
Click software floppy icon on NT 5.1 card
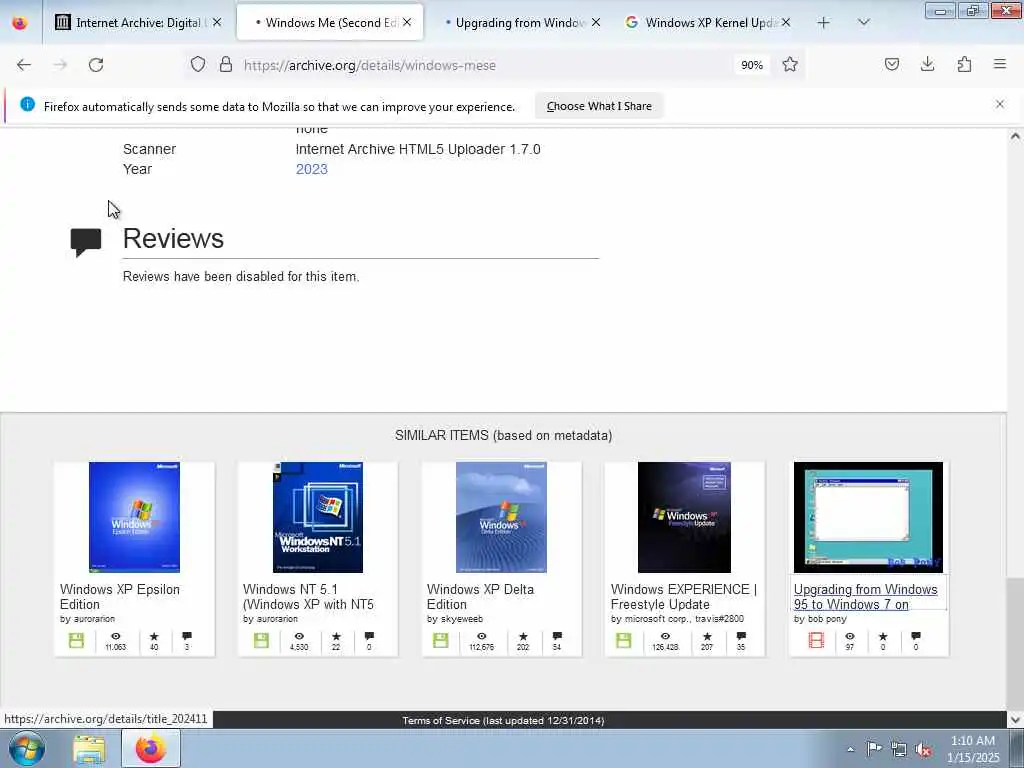tap(261, 641)
